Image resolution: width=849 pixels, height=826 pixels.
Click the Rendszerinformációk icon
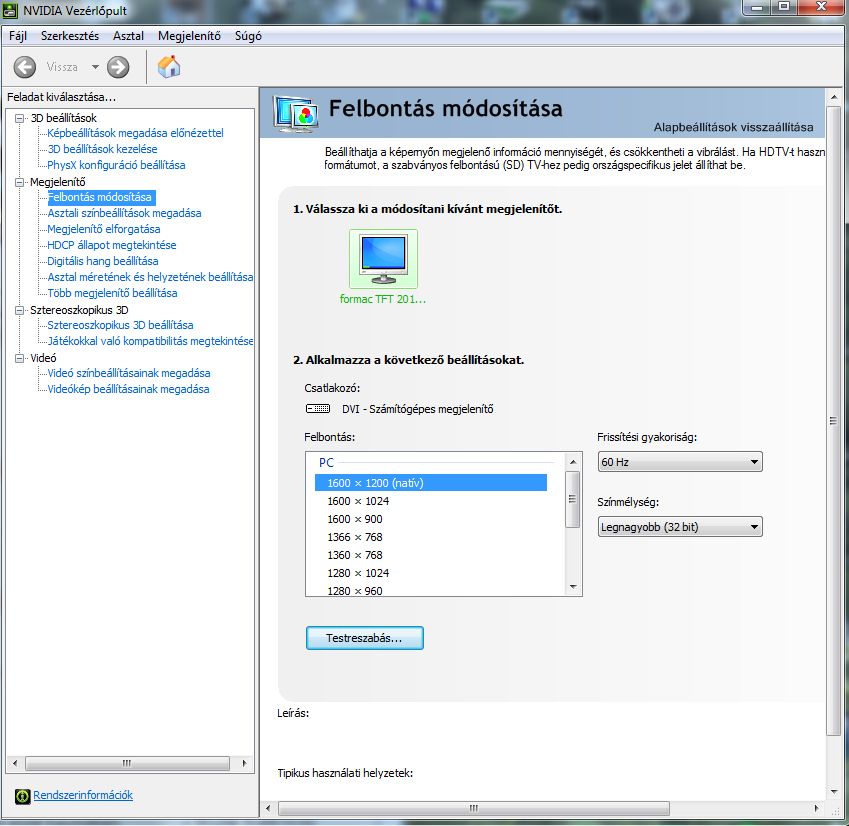pos(22,796)
